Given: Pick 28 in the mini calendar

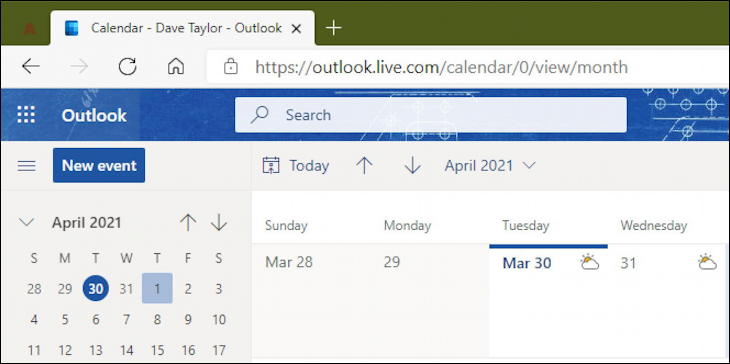Looking at the screenshot, I should click(34, 289).
